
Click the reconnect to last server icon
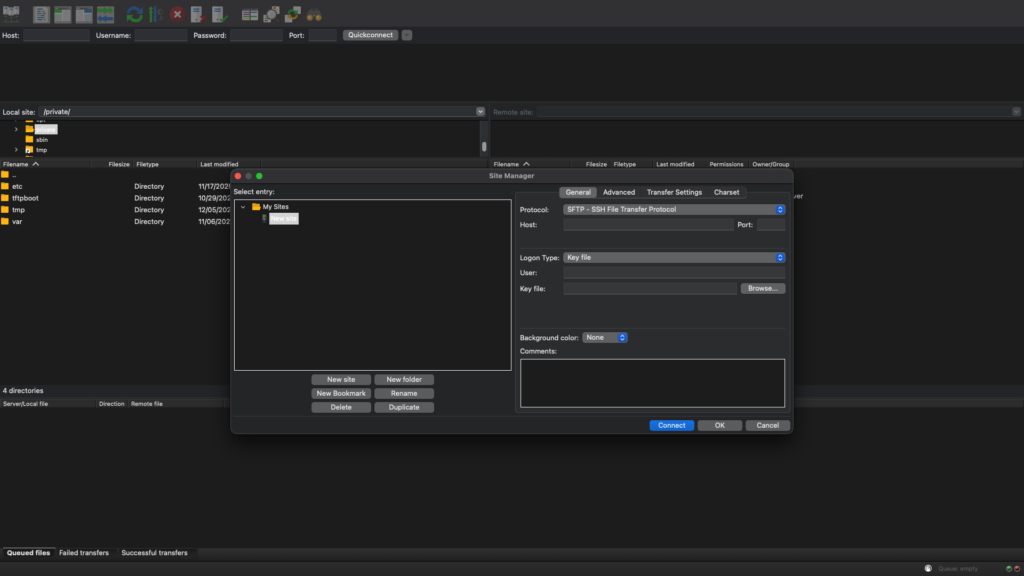(x=219, y=14)
